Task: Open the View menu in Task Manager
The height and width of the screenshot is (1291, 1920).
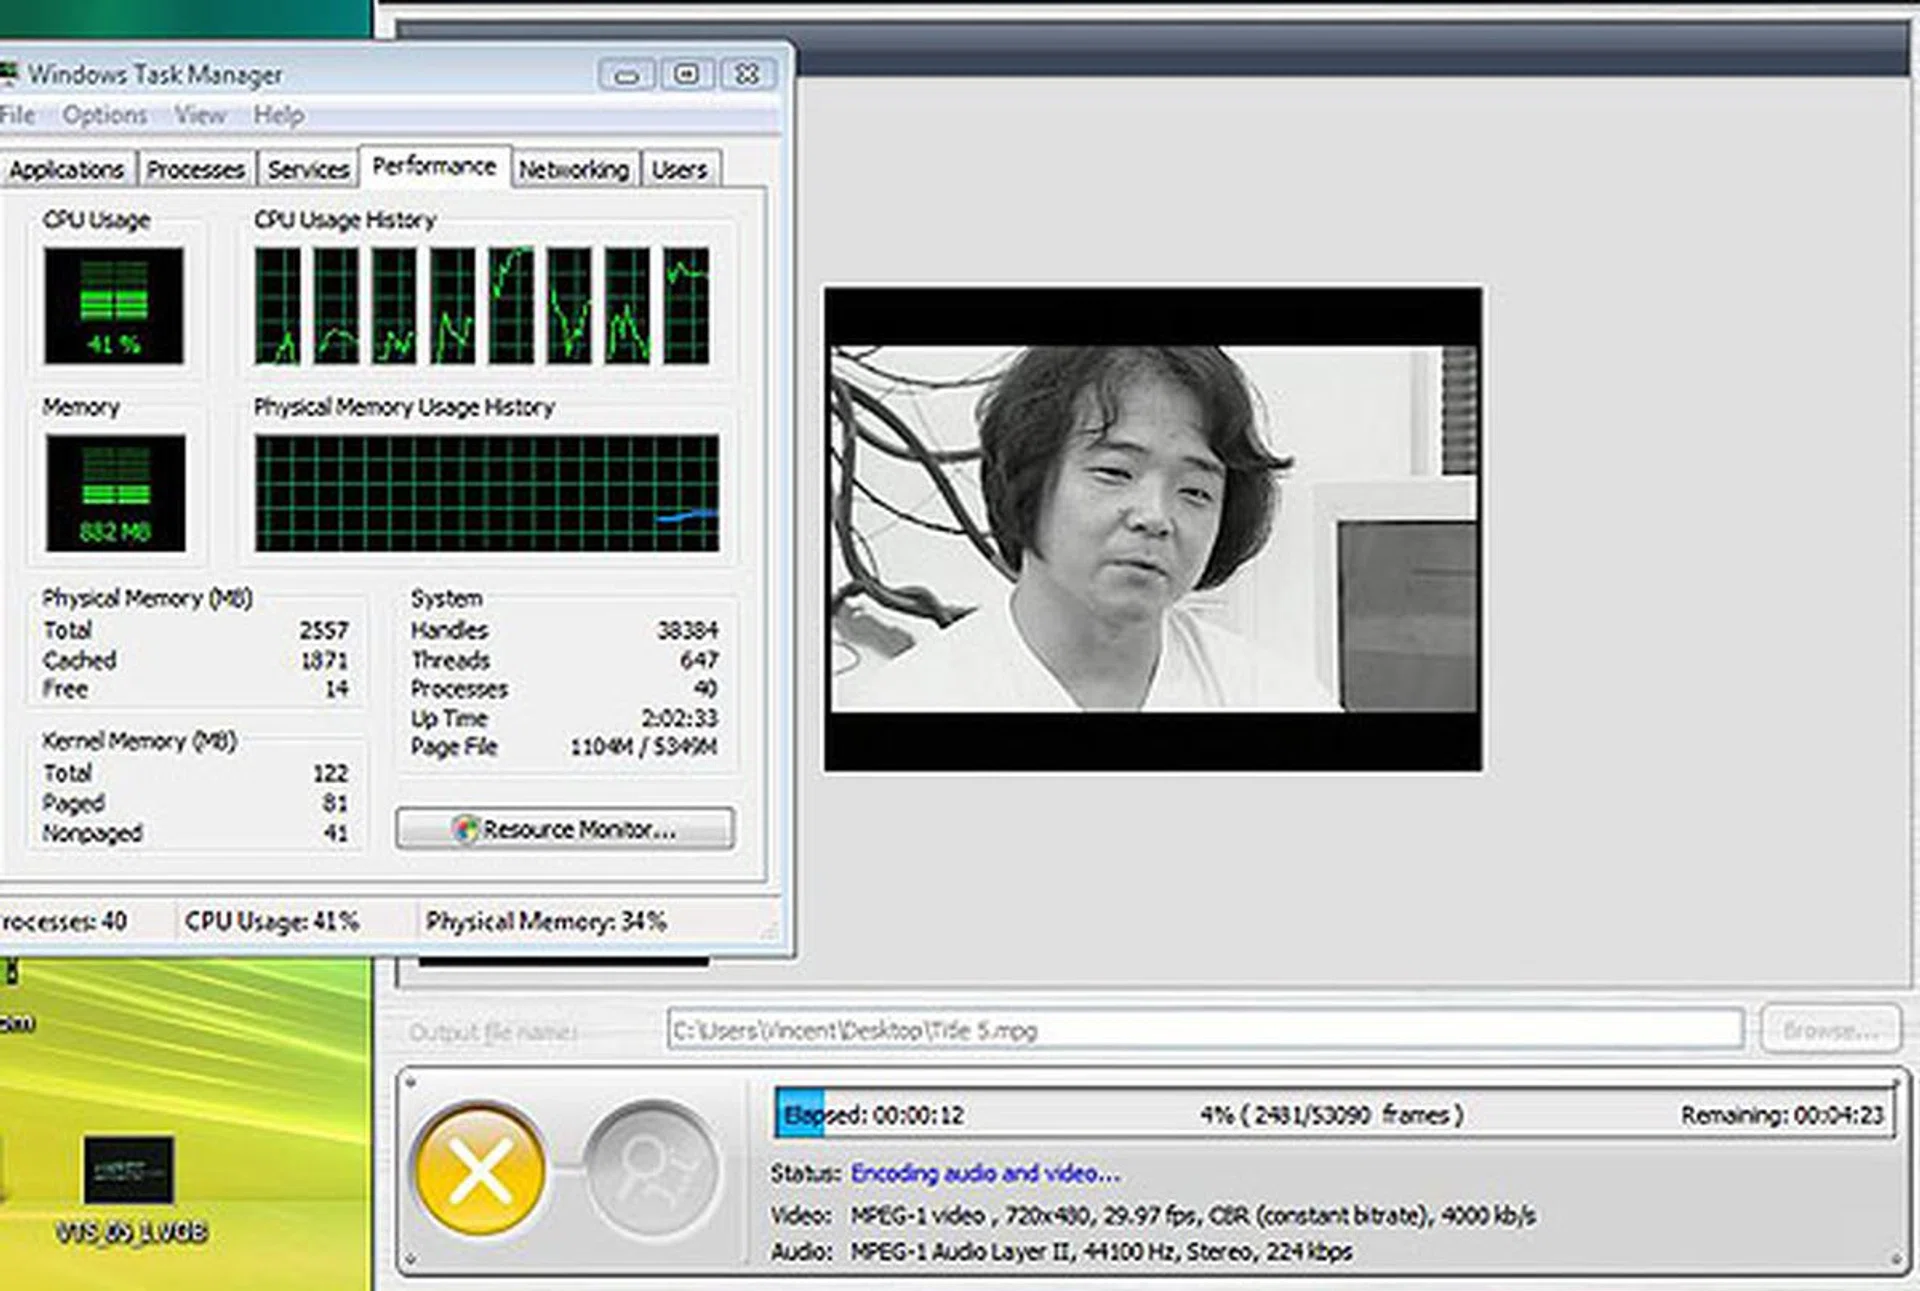Action: pyautogui.click(x=200, y=115)
